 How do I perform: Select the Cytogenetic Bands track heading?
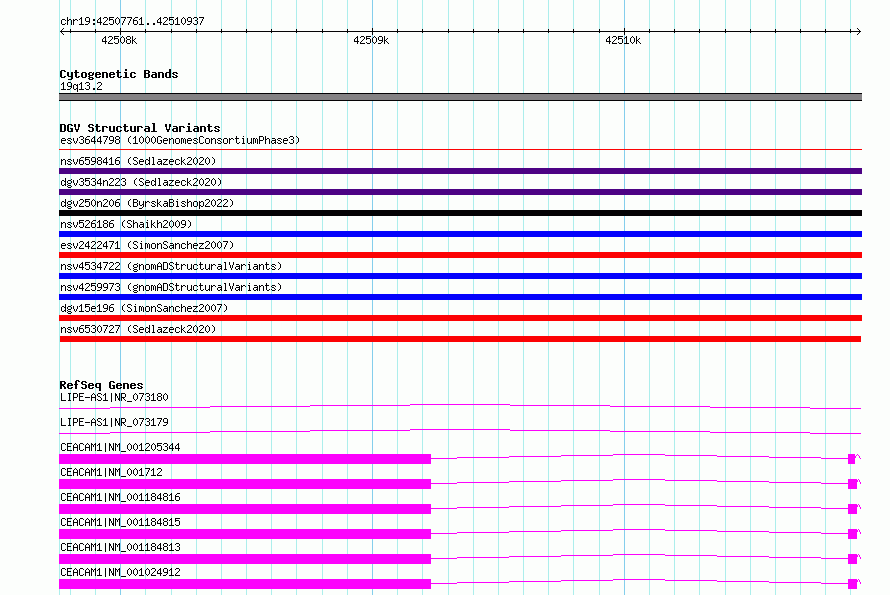(119, 74)
